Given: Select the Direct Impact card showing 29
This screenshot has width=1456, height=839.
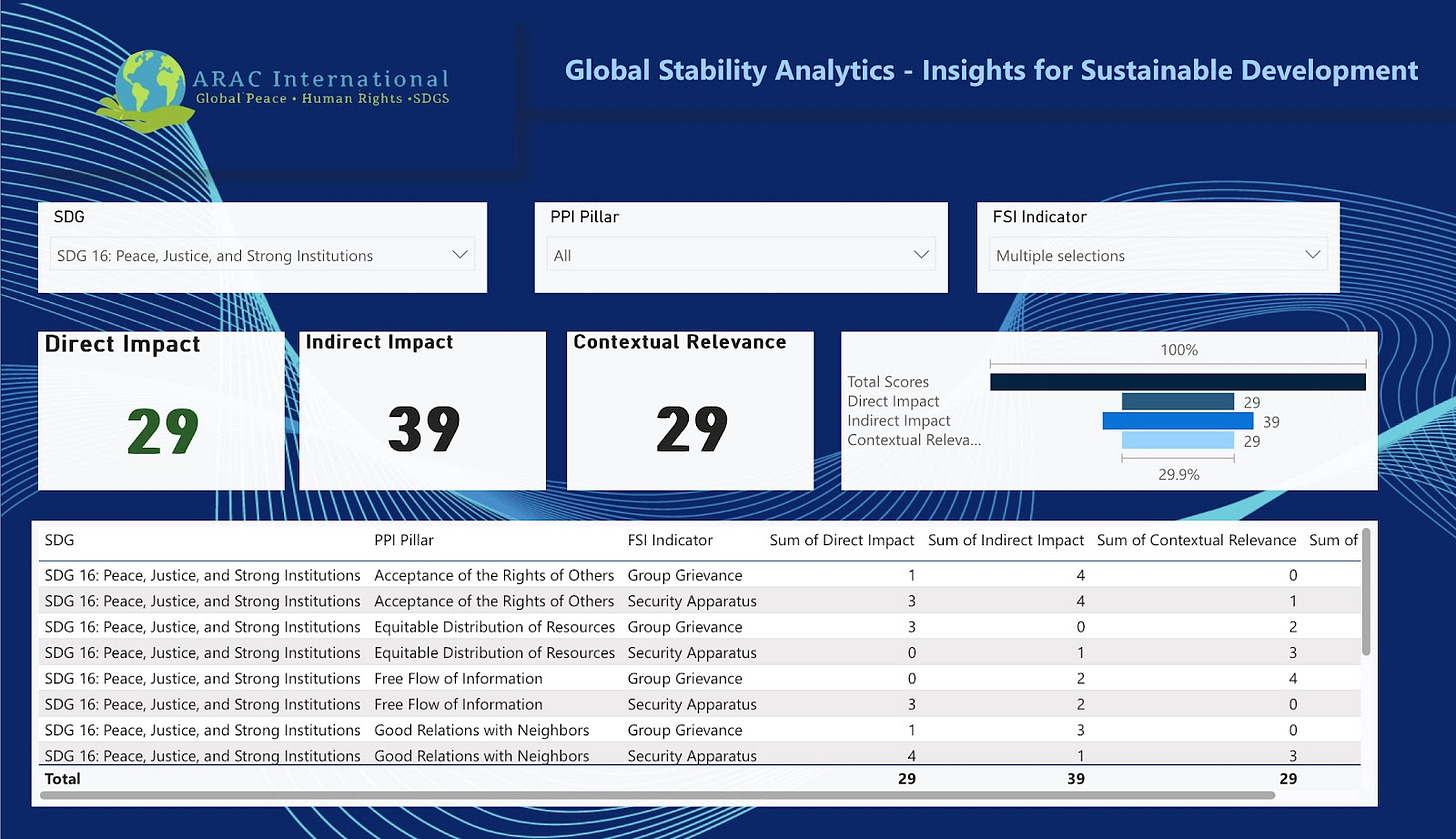Looking at the screenshot, I should point(161,411).
